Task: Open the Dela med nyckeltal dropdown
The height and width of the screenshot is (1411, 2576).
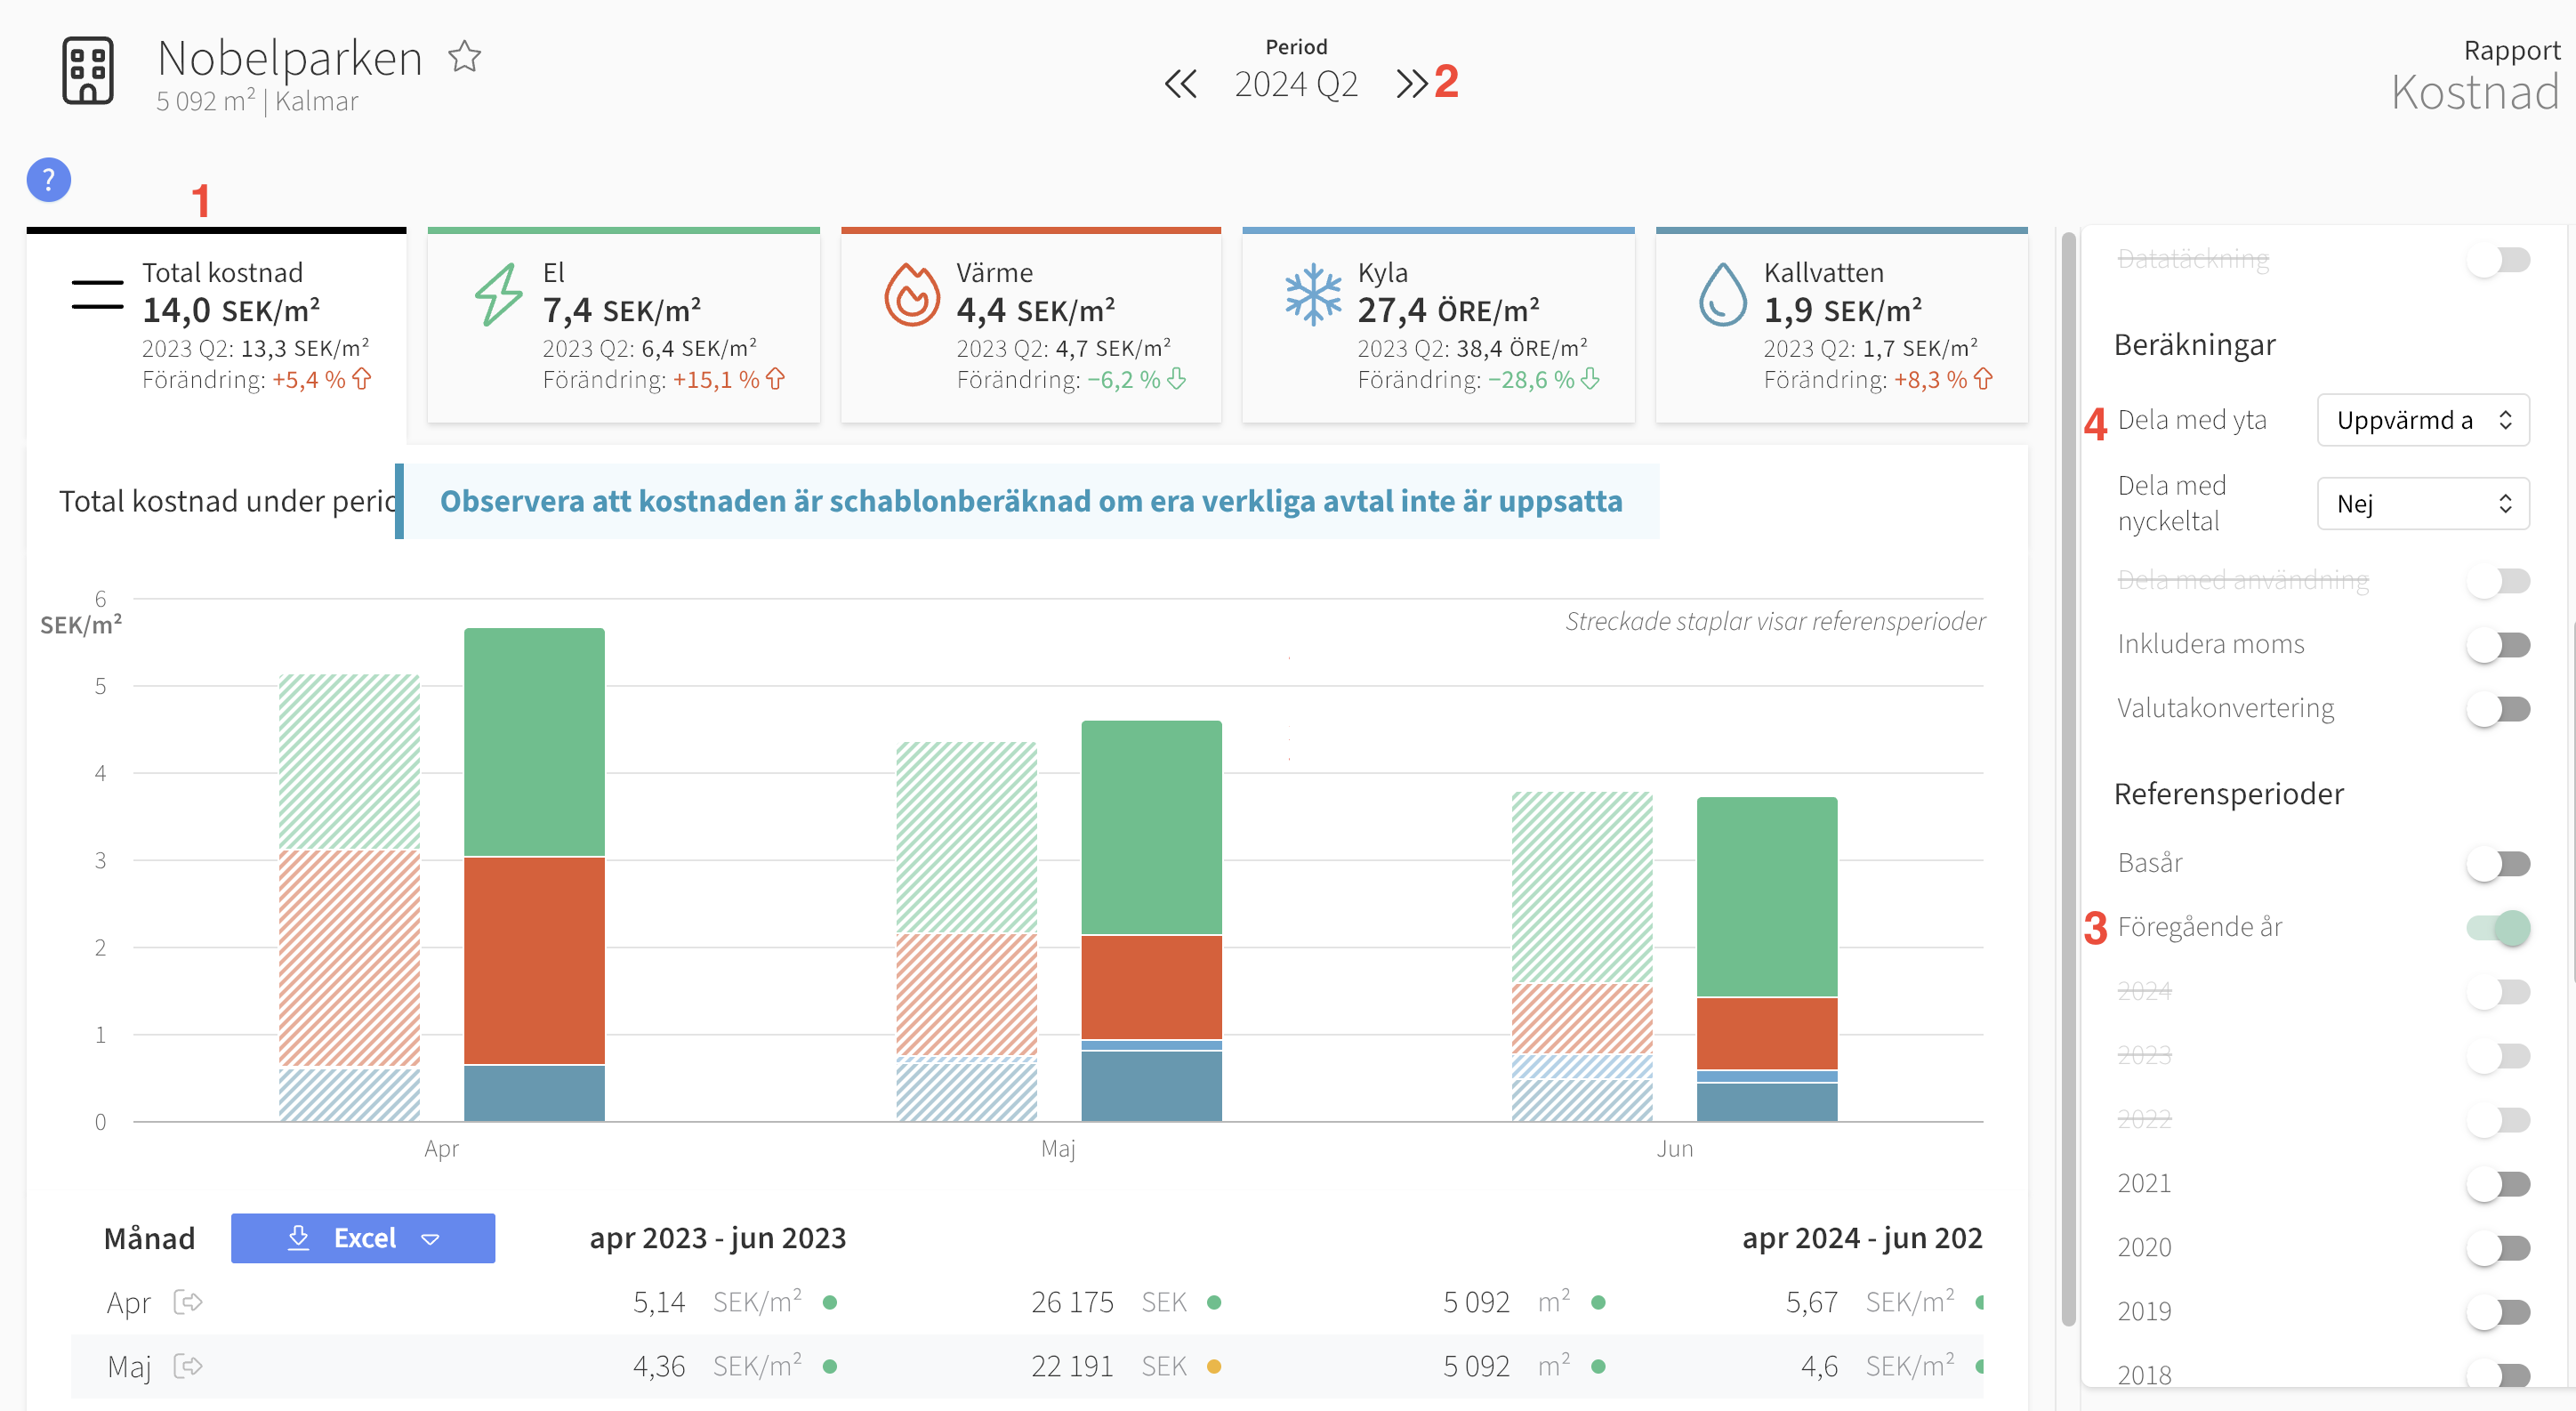Action: coord(2423,504)
